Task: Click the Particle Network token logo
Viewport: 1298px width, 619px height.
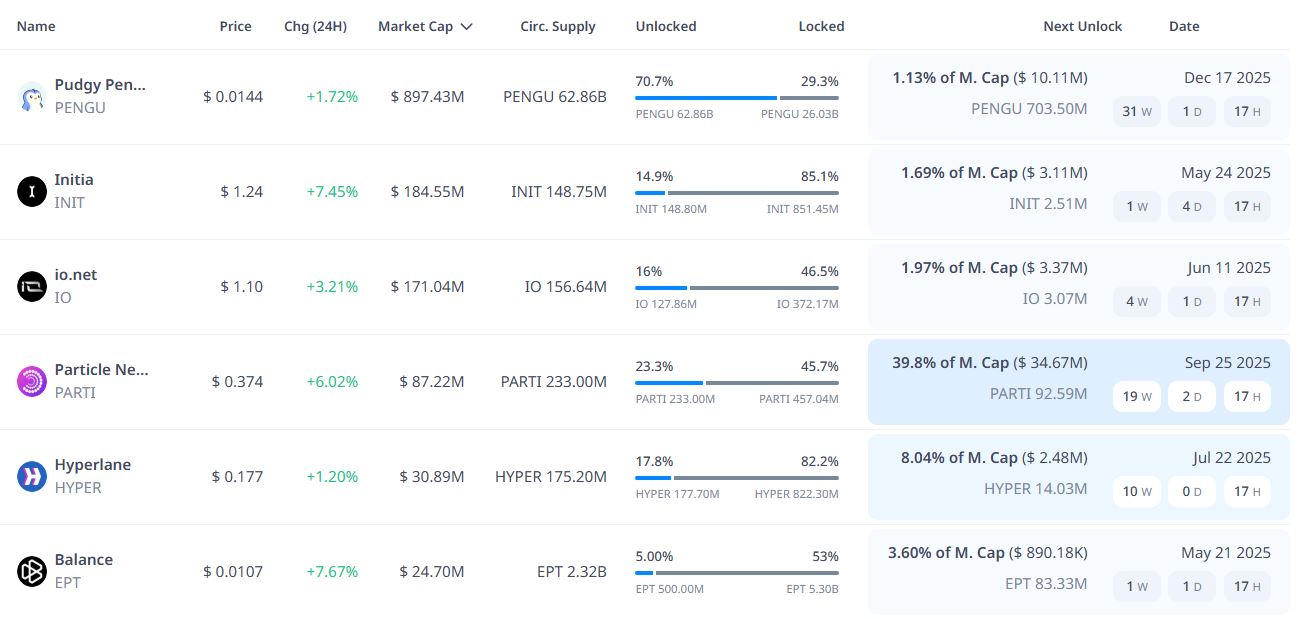Action: pyautogui.click(x=32, y=381)
